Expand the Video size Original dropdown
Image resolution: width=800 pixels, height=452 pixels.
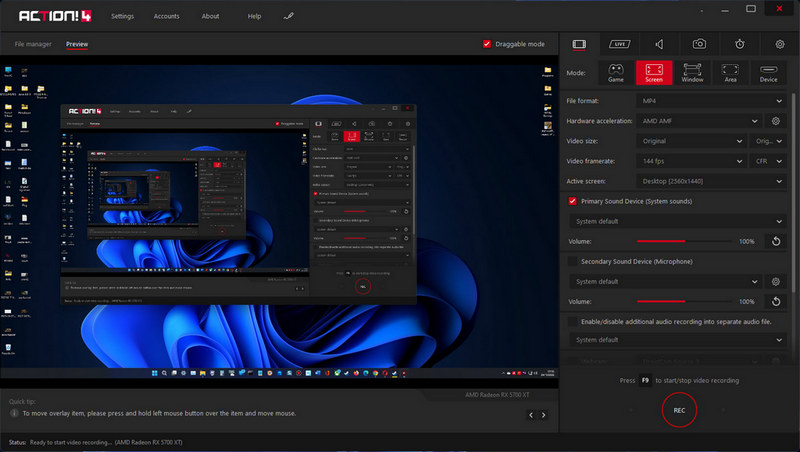[x=691, y=141]
